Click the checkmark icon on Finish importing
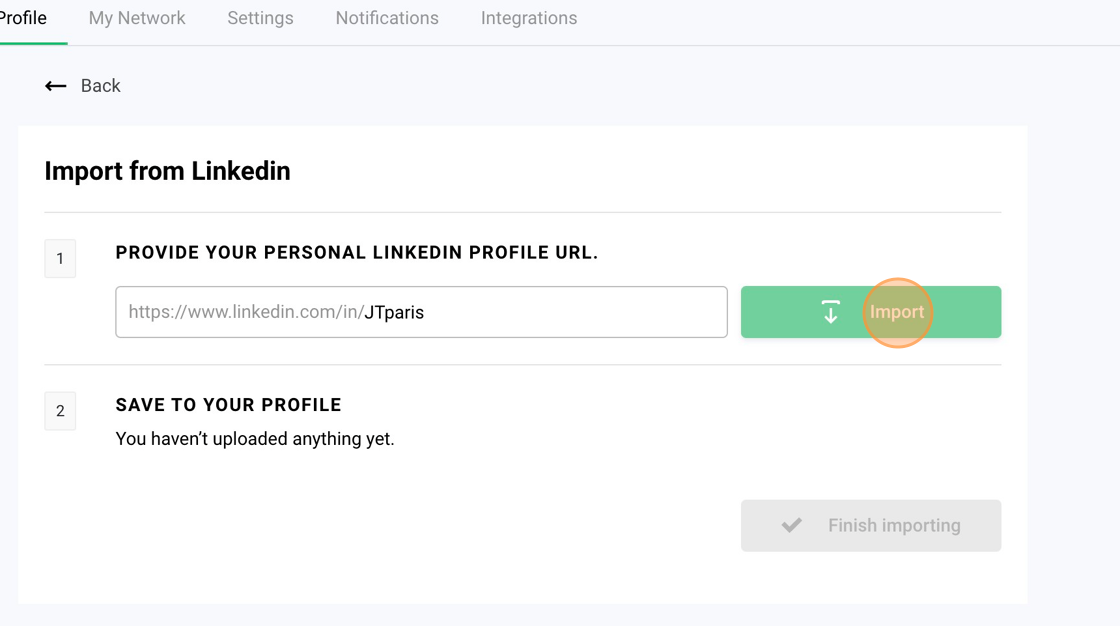Viewport: 1120px width, 626px height. coord(791,525)
